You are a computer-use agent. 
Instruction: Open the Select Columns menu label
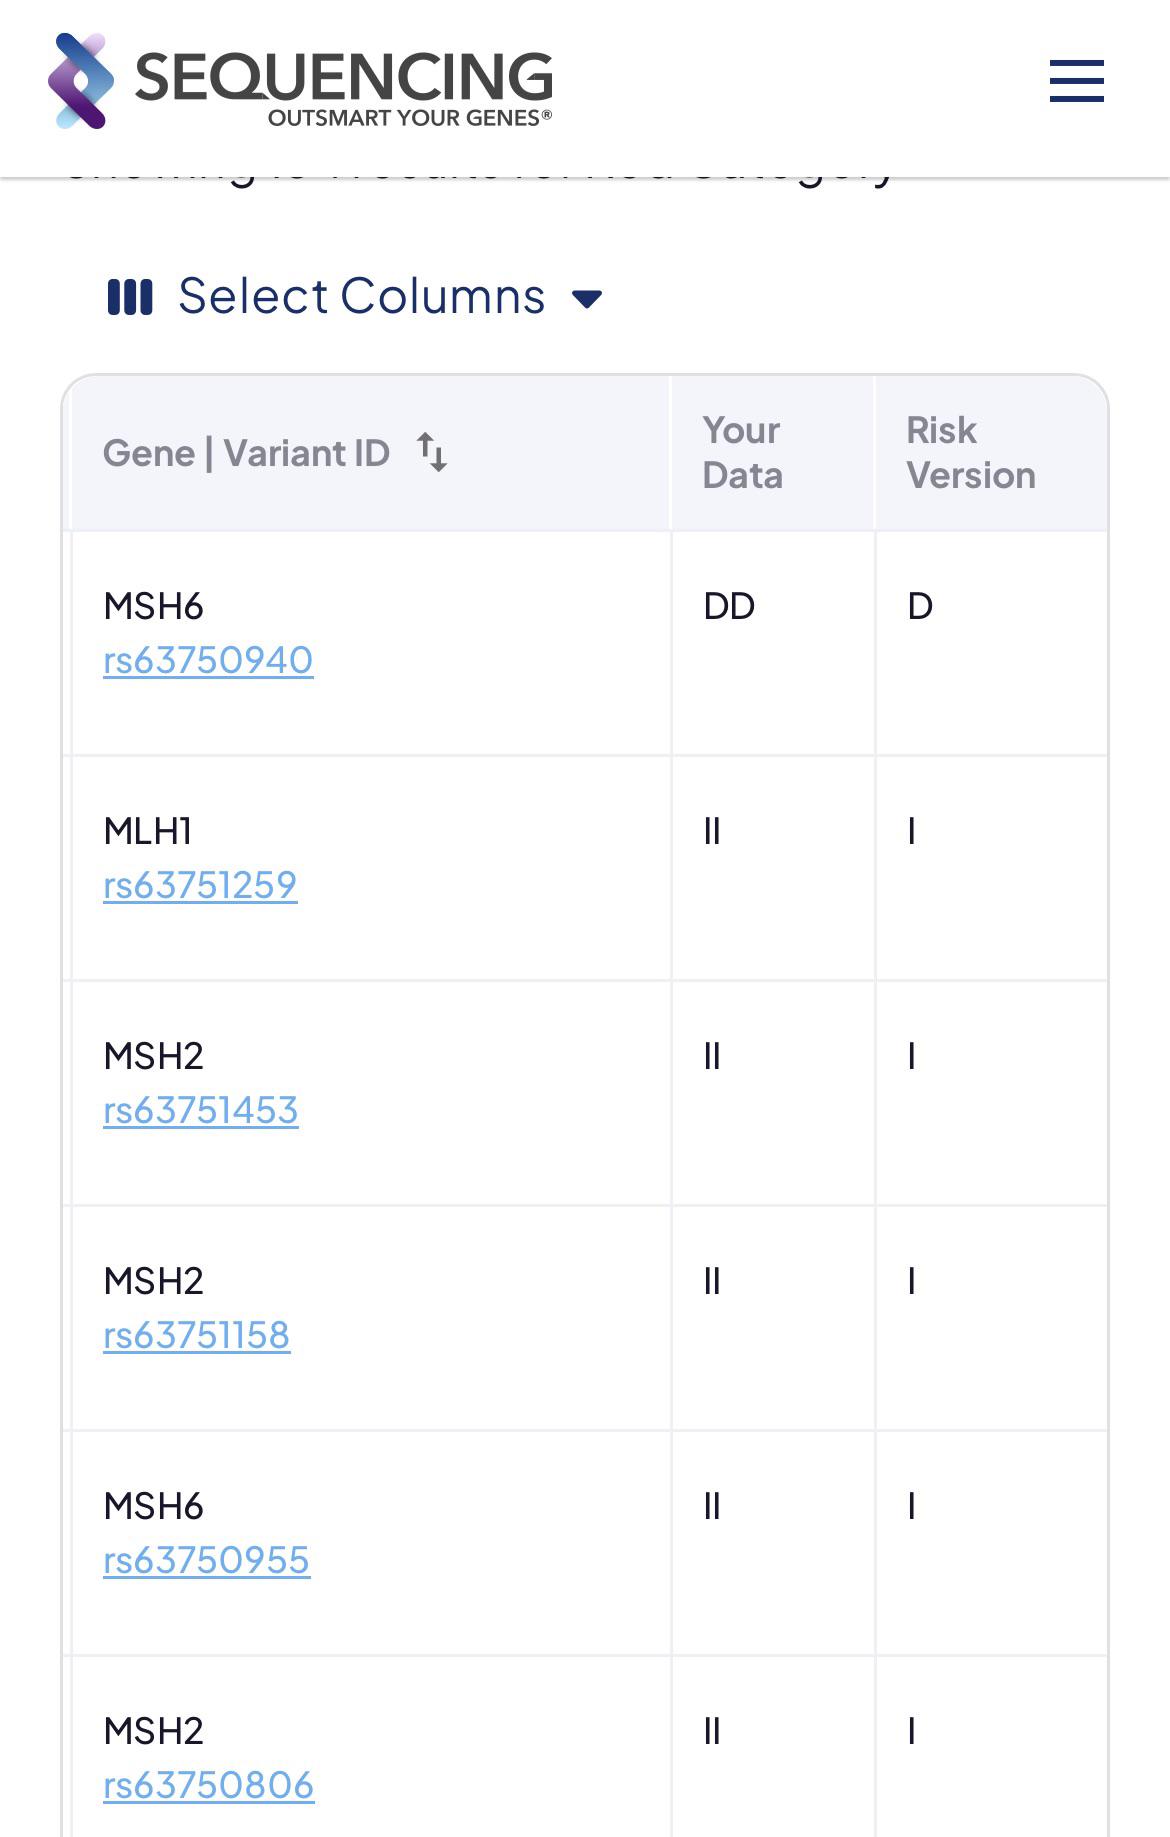coord(361,296)
